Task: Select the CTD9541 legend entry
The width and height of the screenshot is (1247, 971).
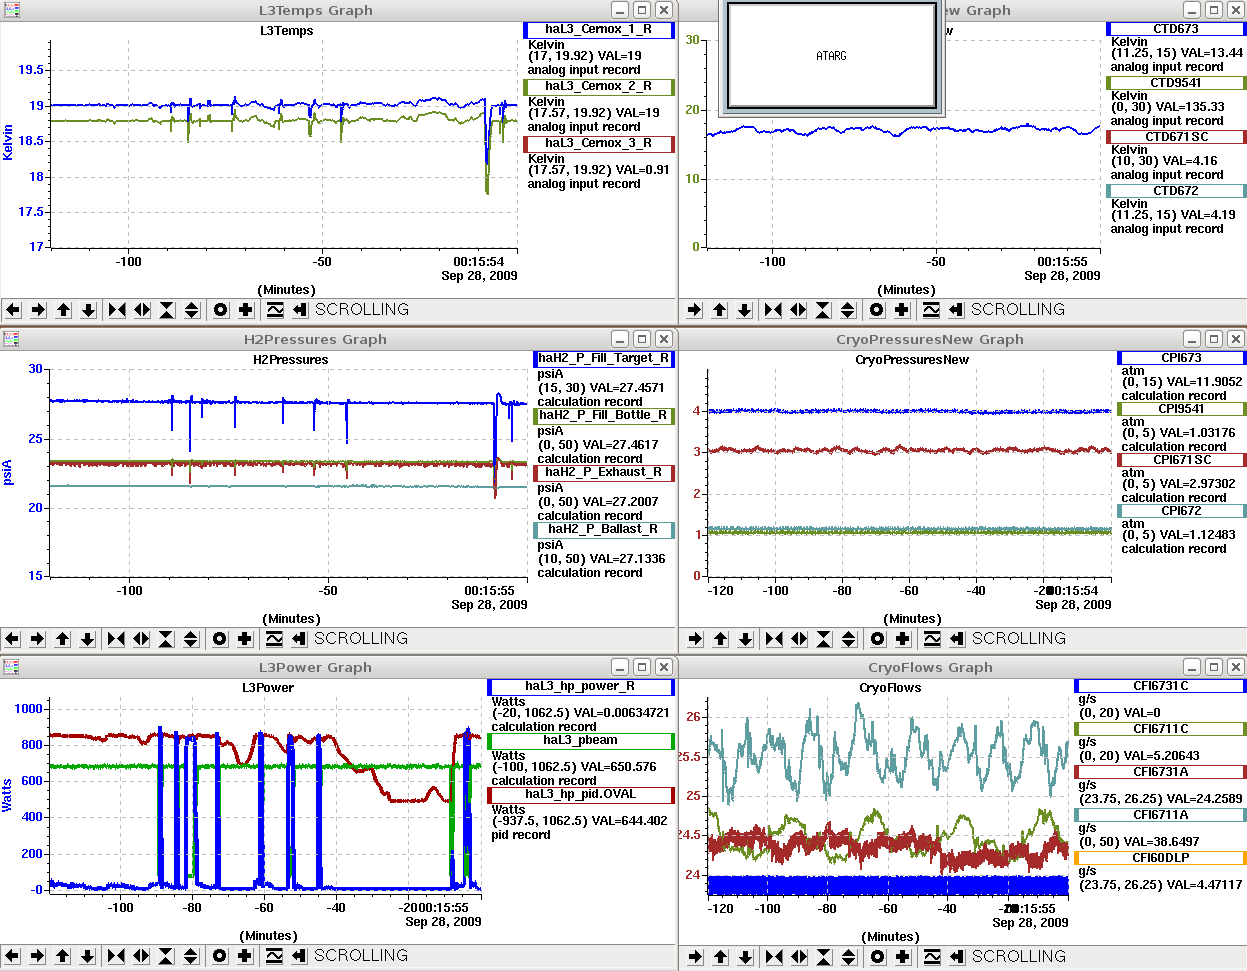Action: (1176, 83)
